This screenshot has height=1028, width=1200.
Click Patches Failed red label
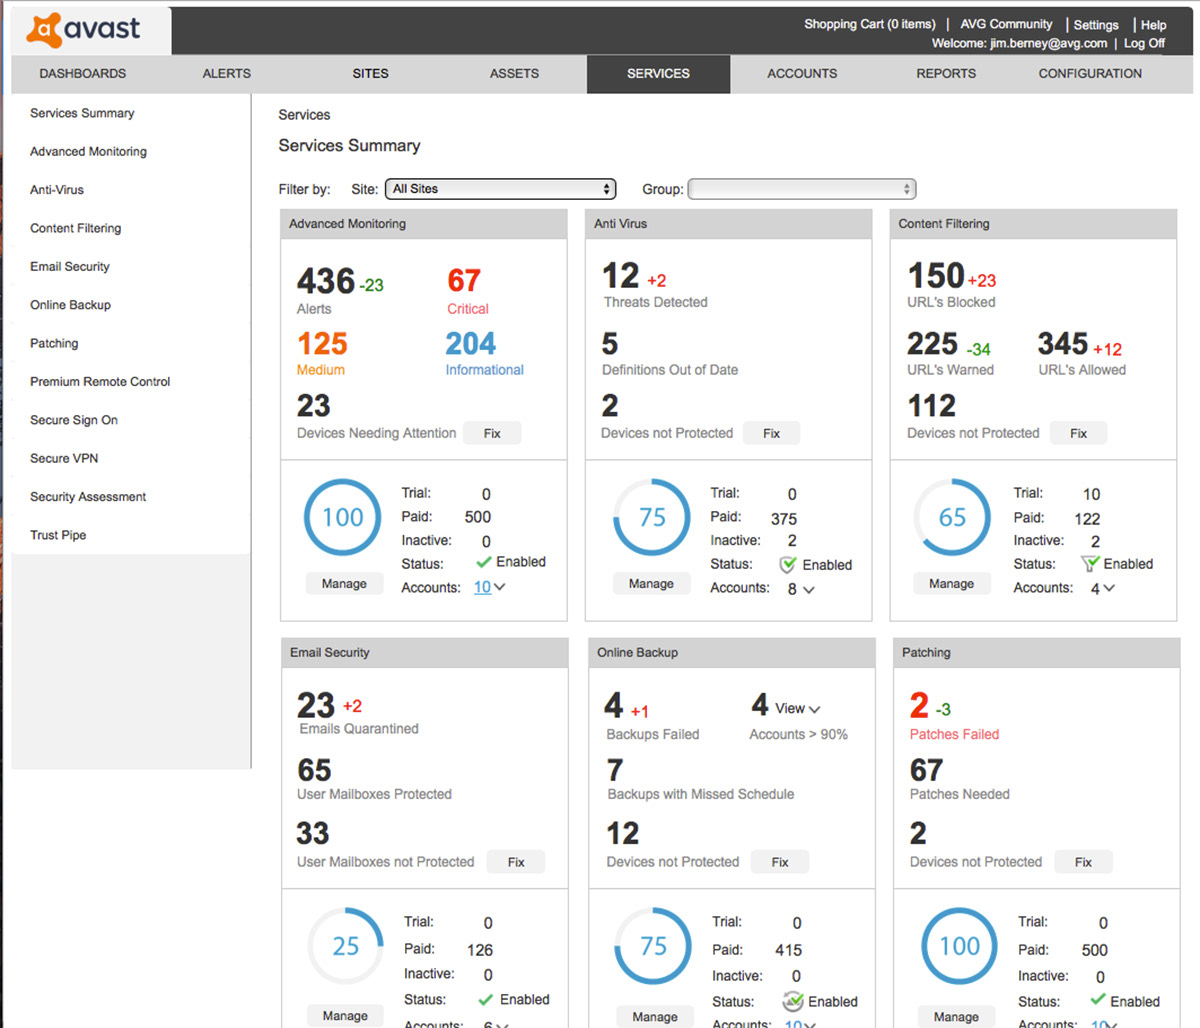point(954,734)
